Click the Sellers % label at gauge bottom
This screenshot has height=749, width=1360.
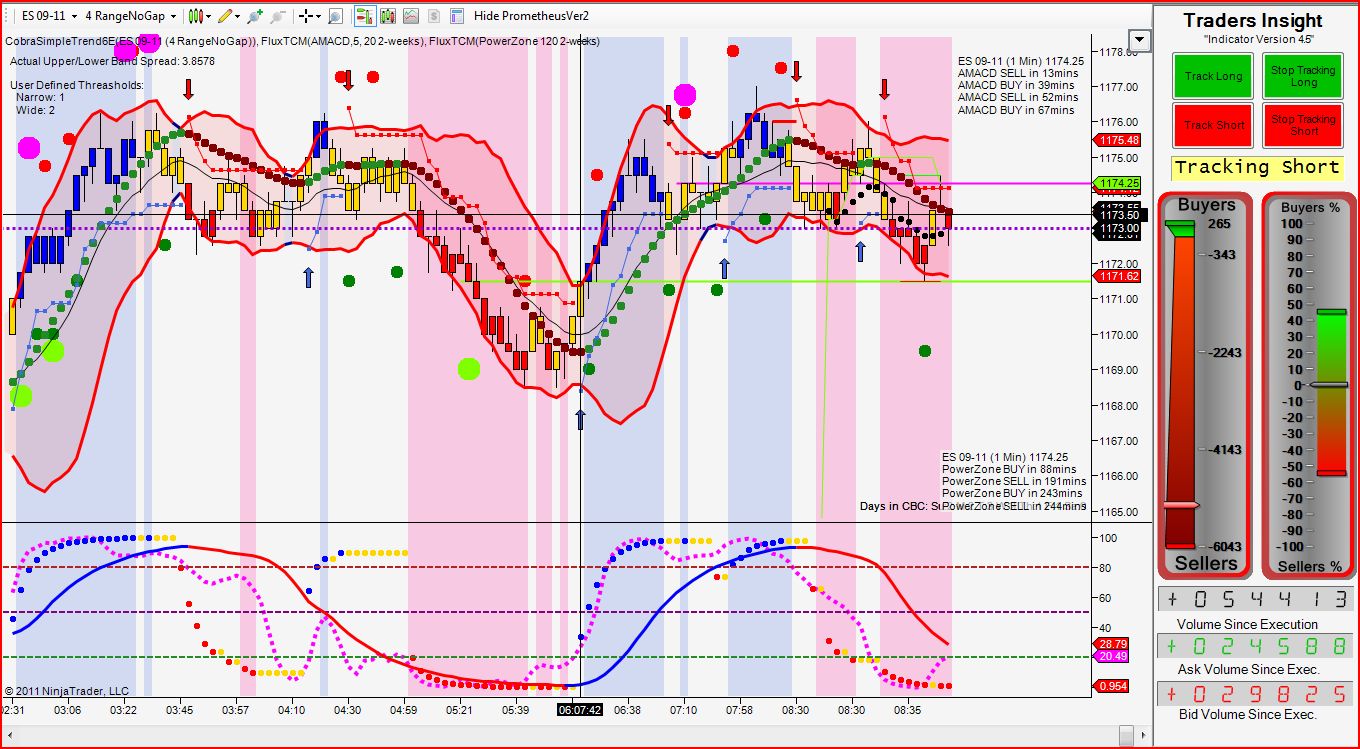1308,566
